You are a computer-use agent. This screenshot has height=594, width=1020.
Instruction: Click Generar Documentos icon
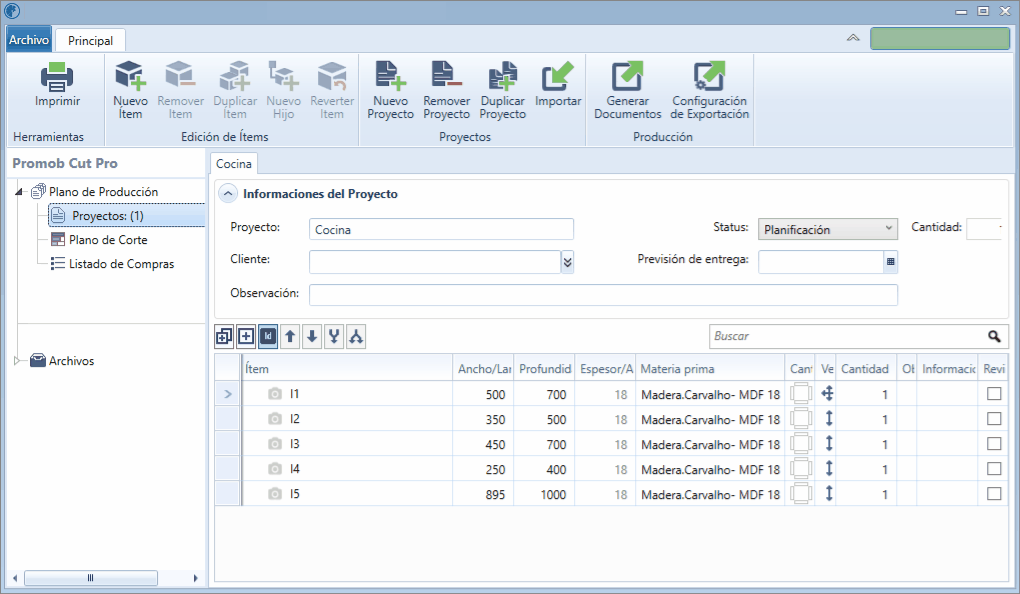[x=627, y=75]
